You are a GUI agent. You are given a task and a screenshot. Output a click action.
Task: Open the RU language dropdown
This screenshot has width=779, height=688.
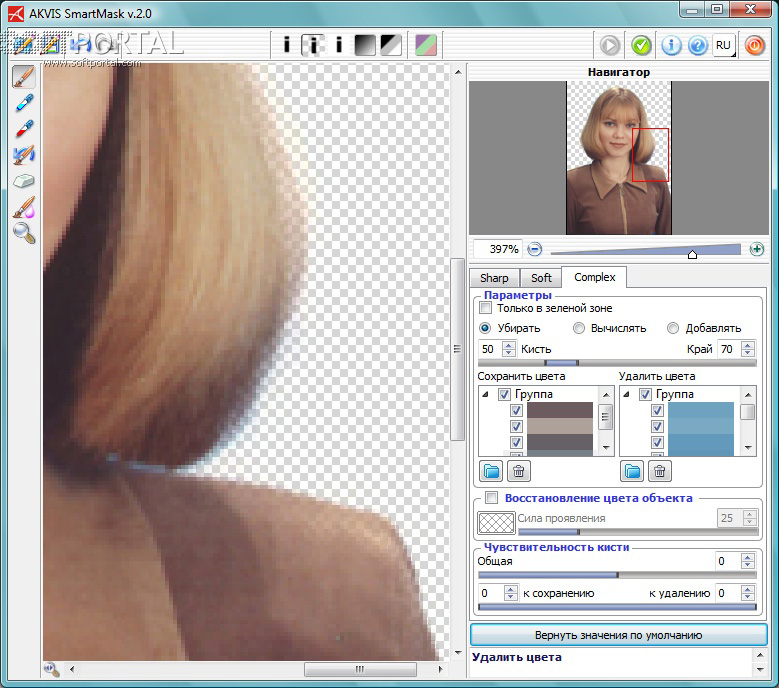724,45
